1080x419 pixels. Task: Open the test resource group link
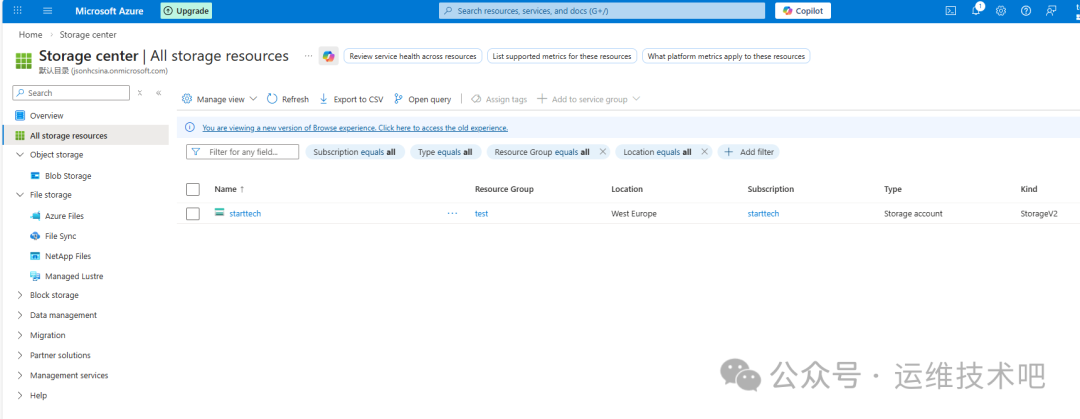(481, 214)
